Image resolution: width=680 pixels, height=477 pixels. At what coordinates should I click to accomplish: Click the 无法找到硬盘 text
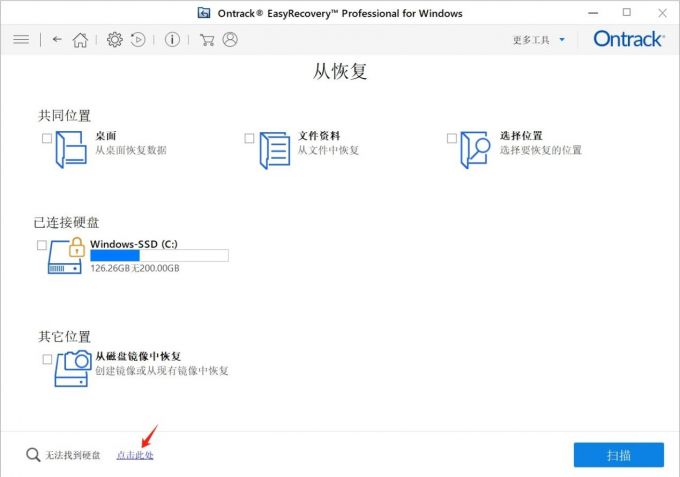click(73, 455)
